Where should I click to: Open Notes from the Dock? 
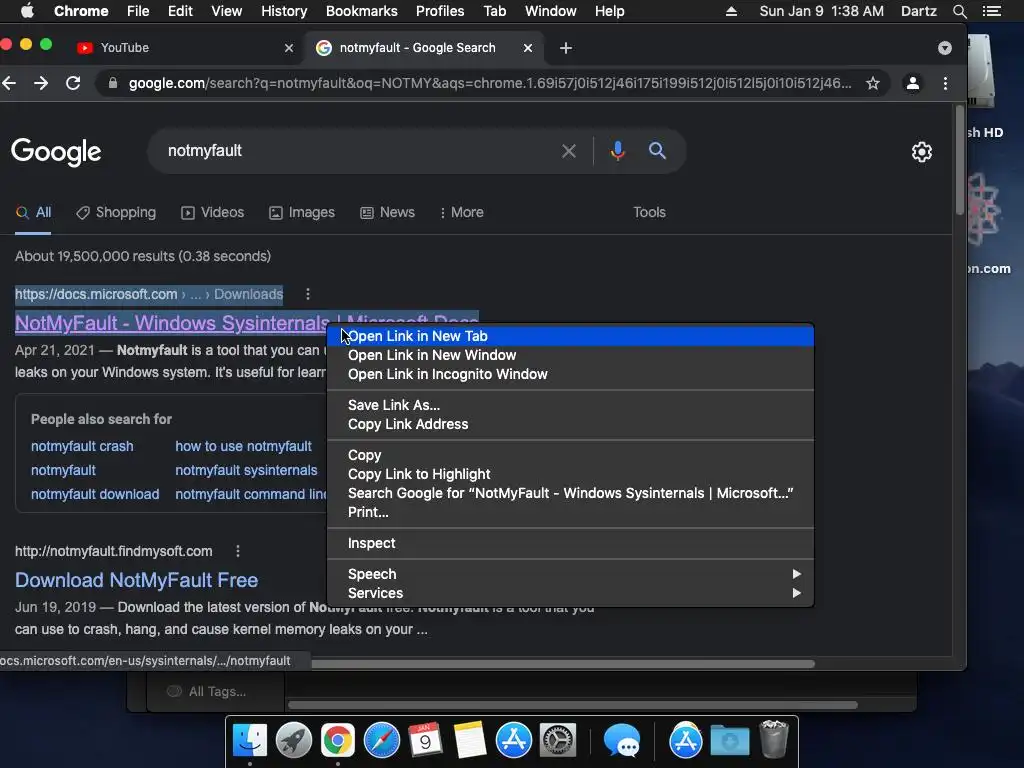(469, 740)
